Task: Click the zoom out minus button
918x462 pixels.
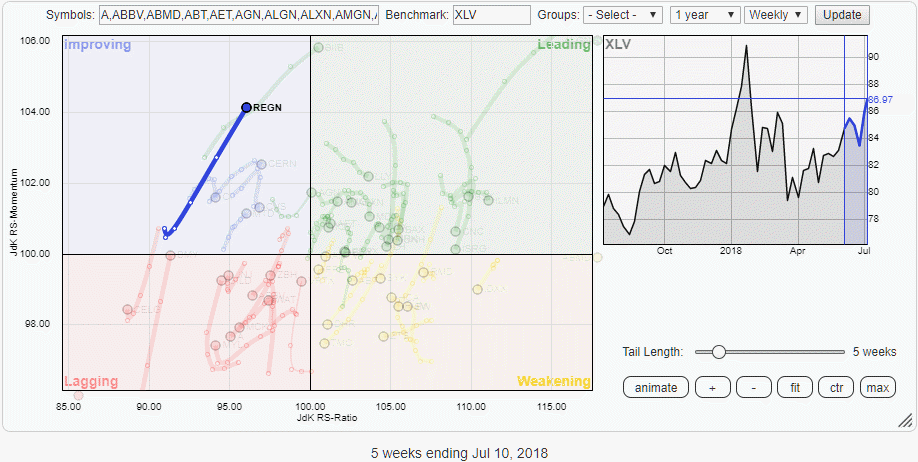Action: pos(753,388)
